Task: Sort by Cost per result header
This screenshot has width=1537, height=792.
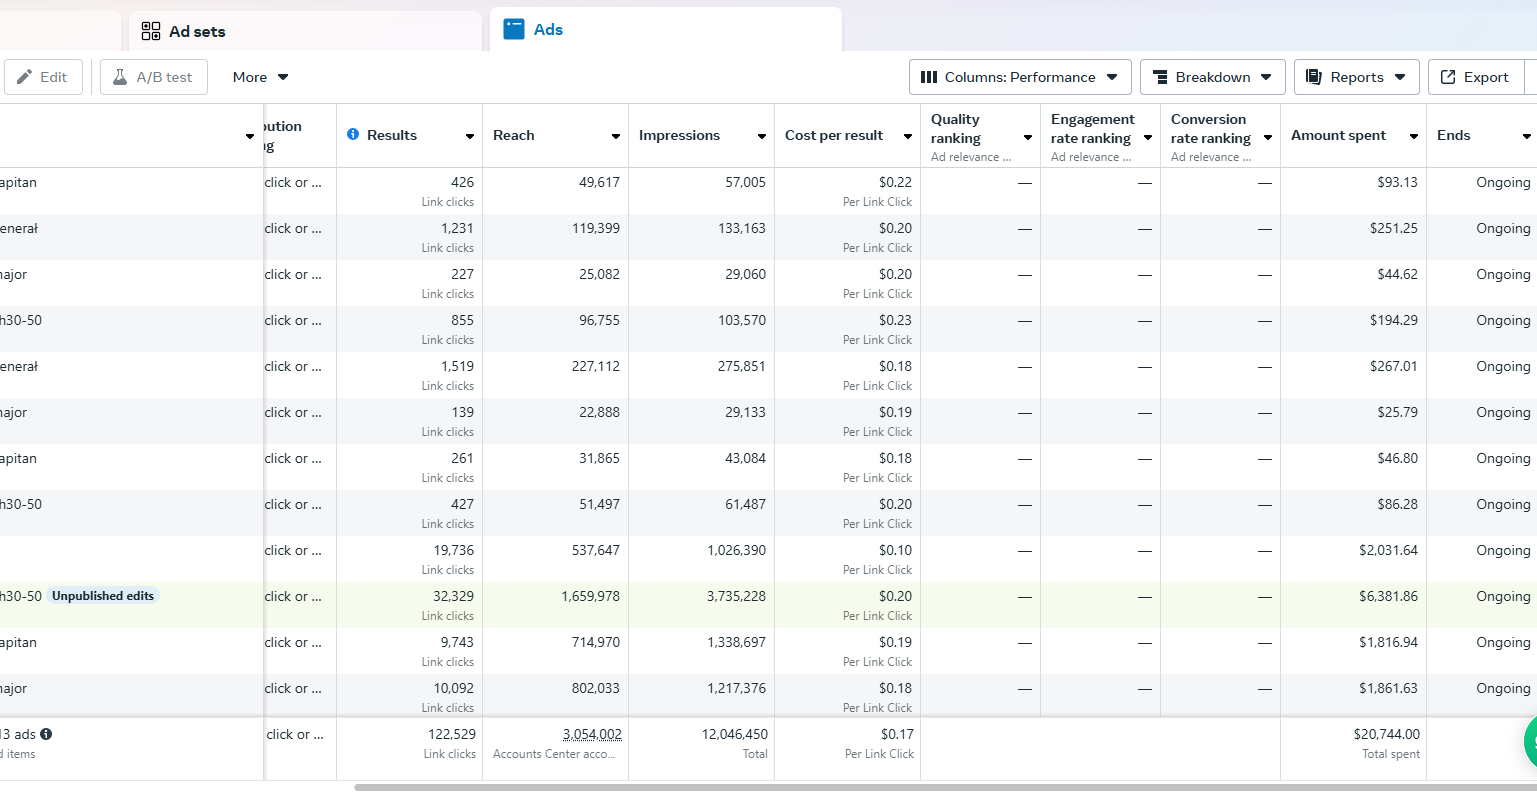Action: pos(834,135)
